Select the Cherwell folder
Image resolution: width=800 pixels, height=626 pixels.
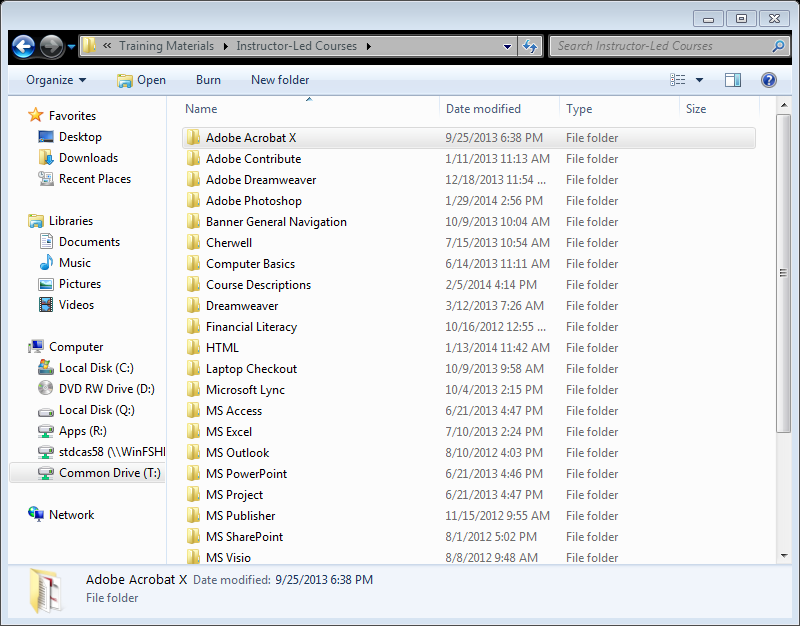click(x=229, y=243)
